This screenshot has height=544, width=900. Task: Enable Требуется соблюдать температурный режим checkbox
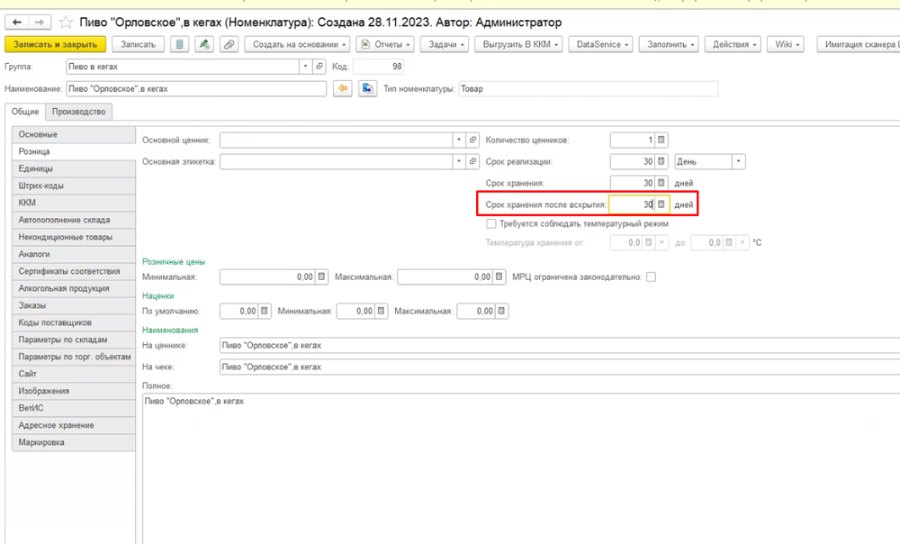coord(491,224)
